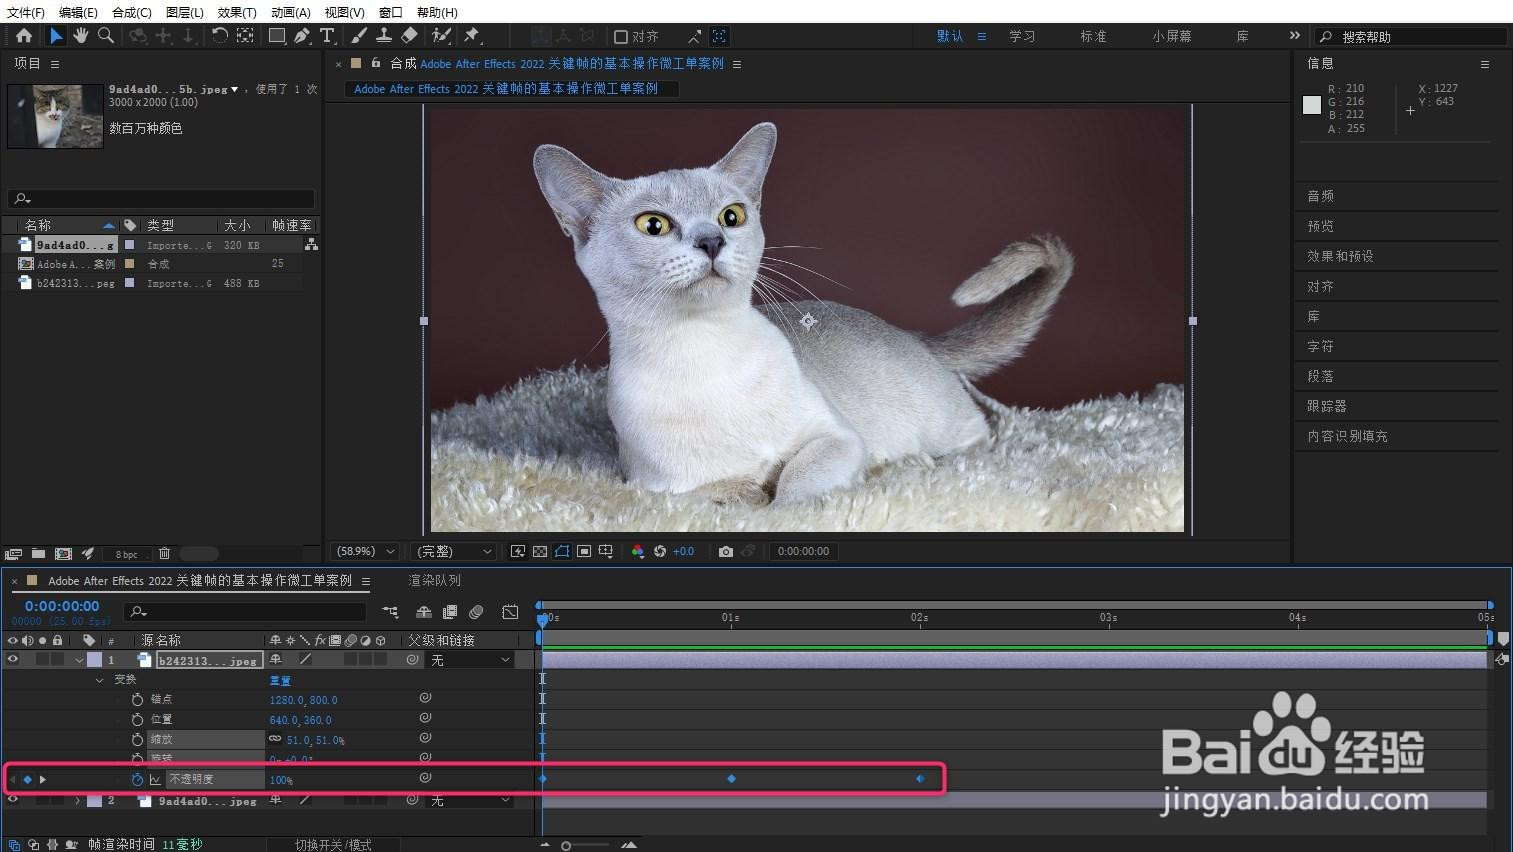Toggle mask and shape path visibility
This screenshot has height=852, width=1513.
click(562, 551)
